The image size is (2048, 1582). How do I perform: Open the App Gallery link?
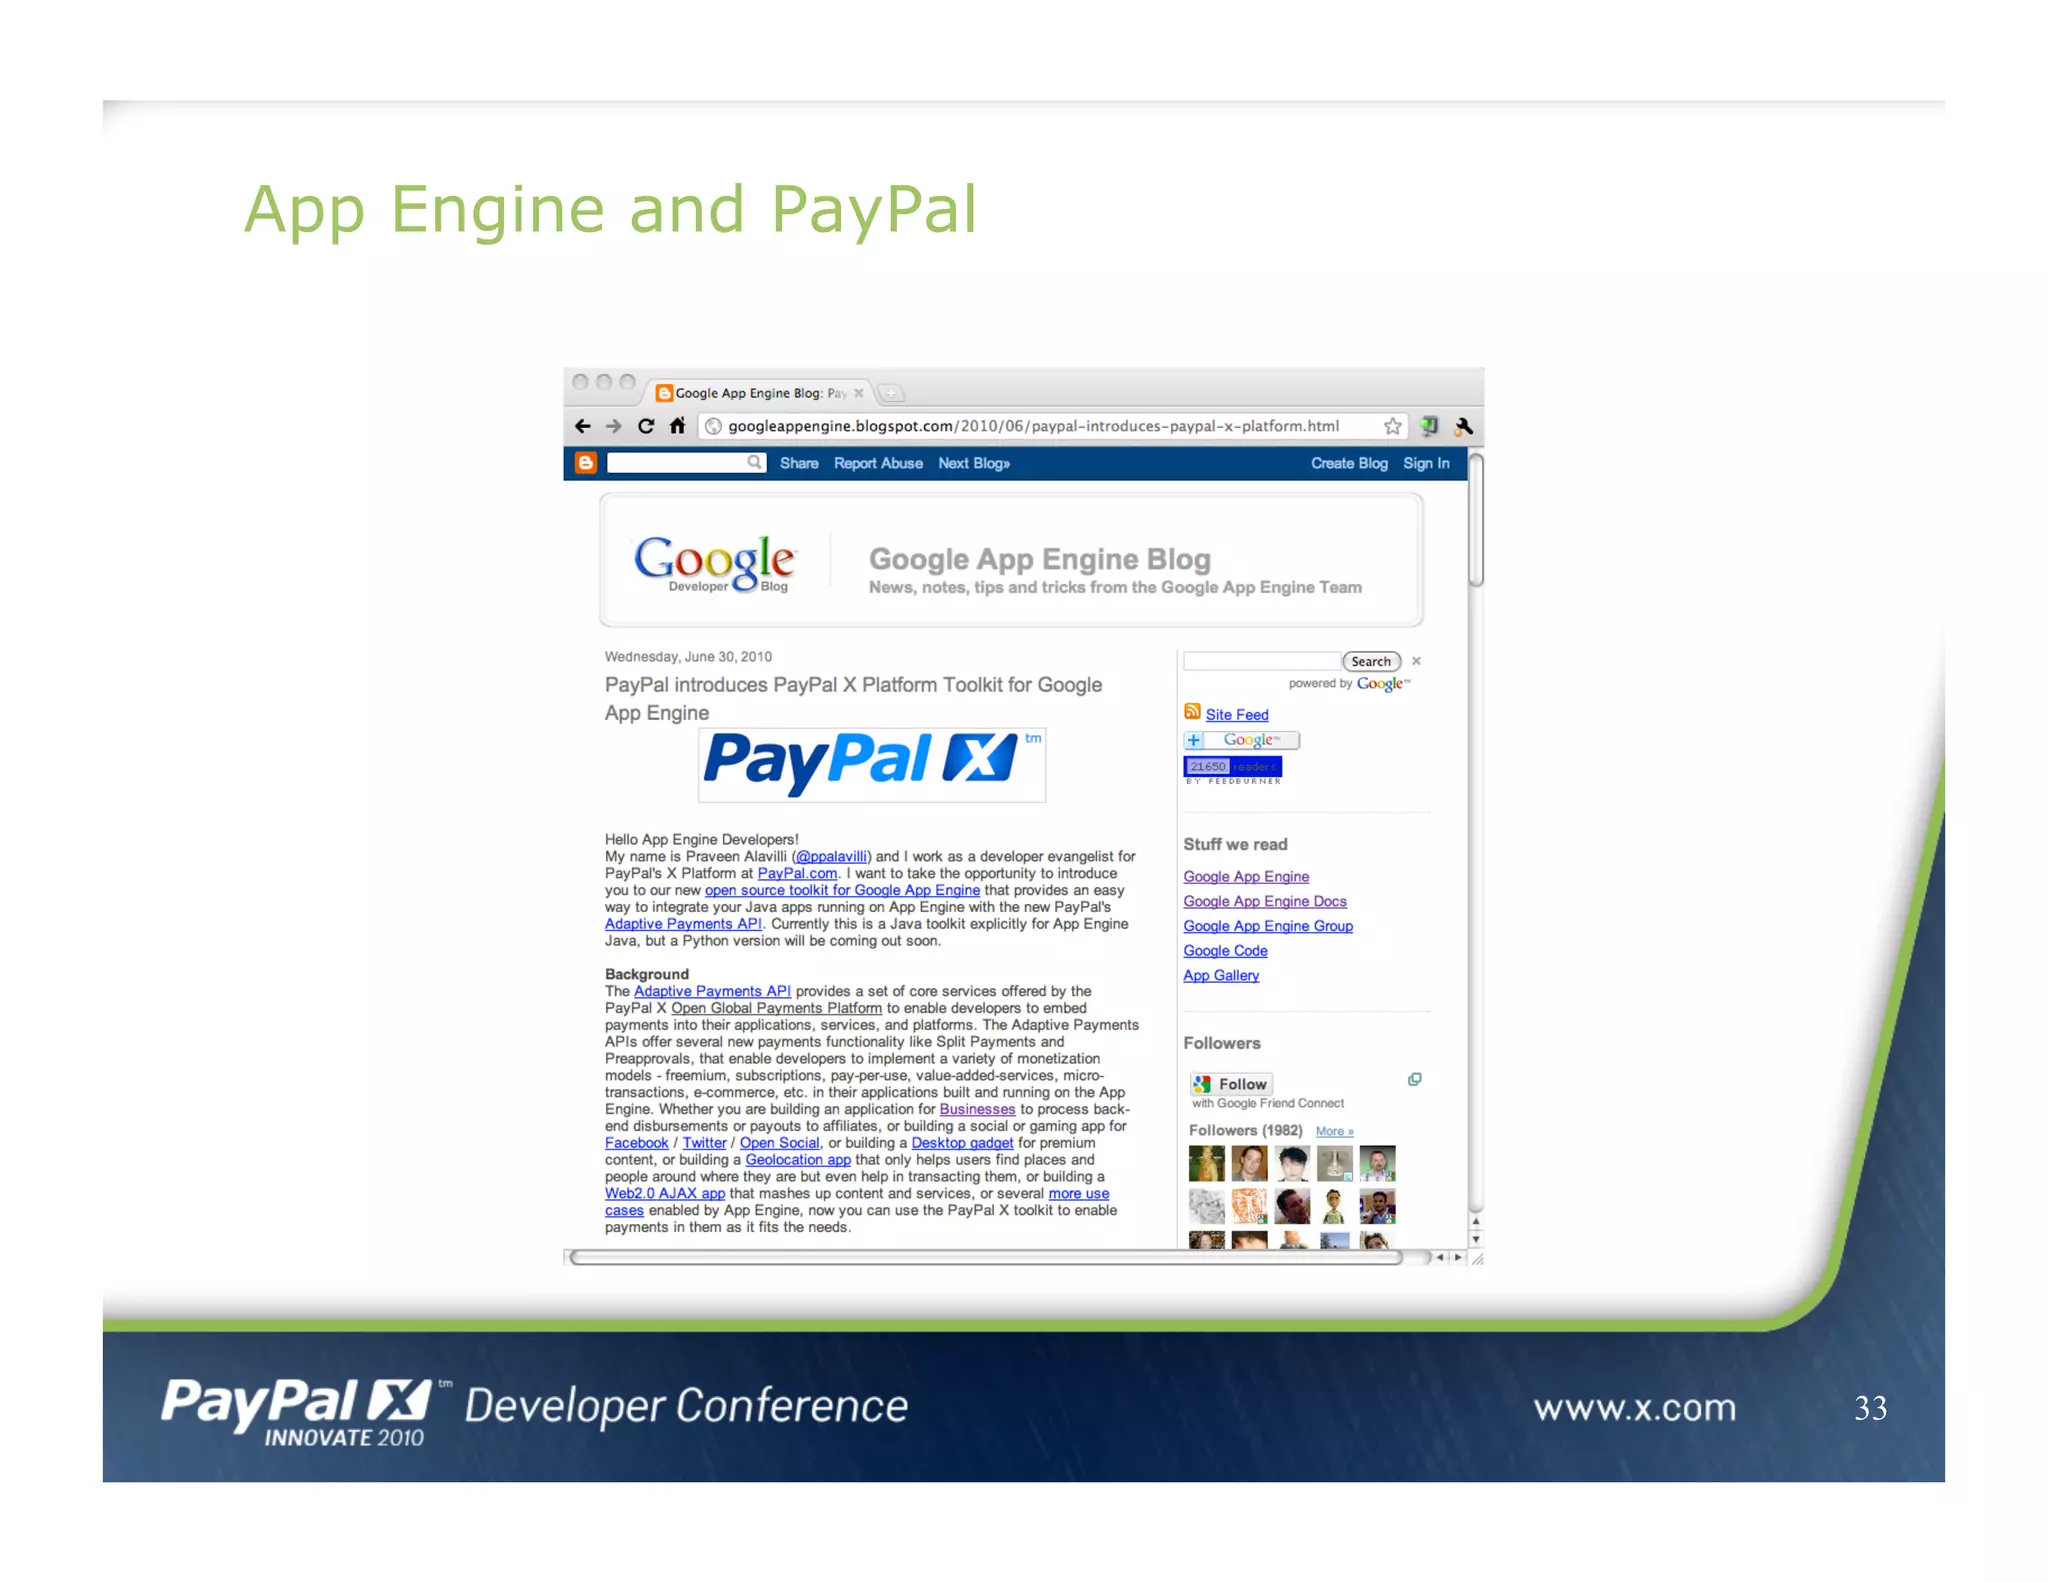[1221, 975]
